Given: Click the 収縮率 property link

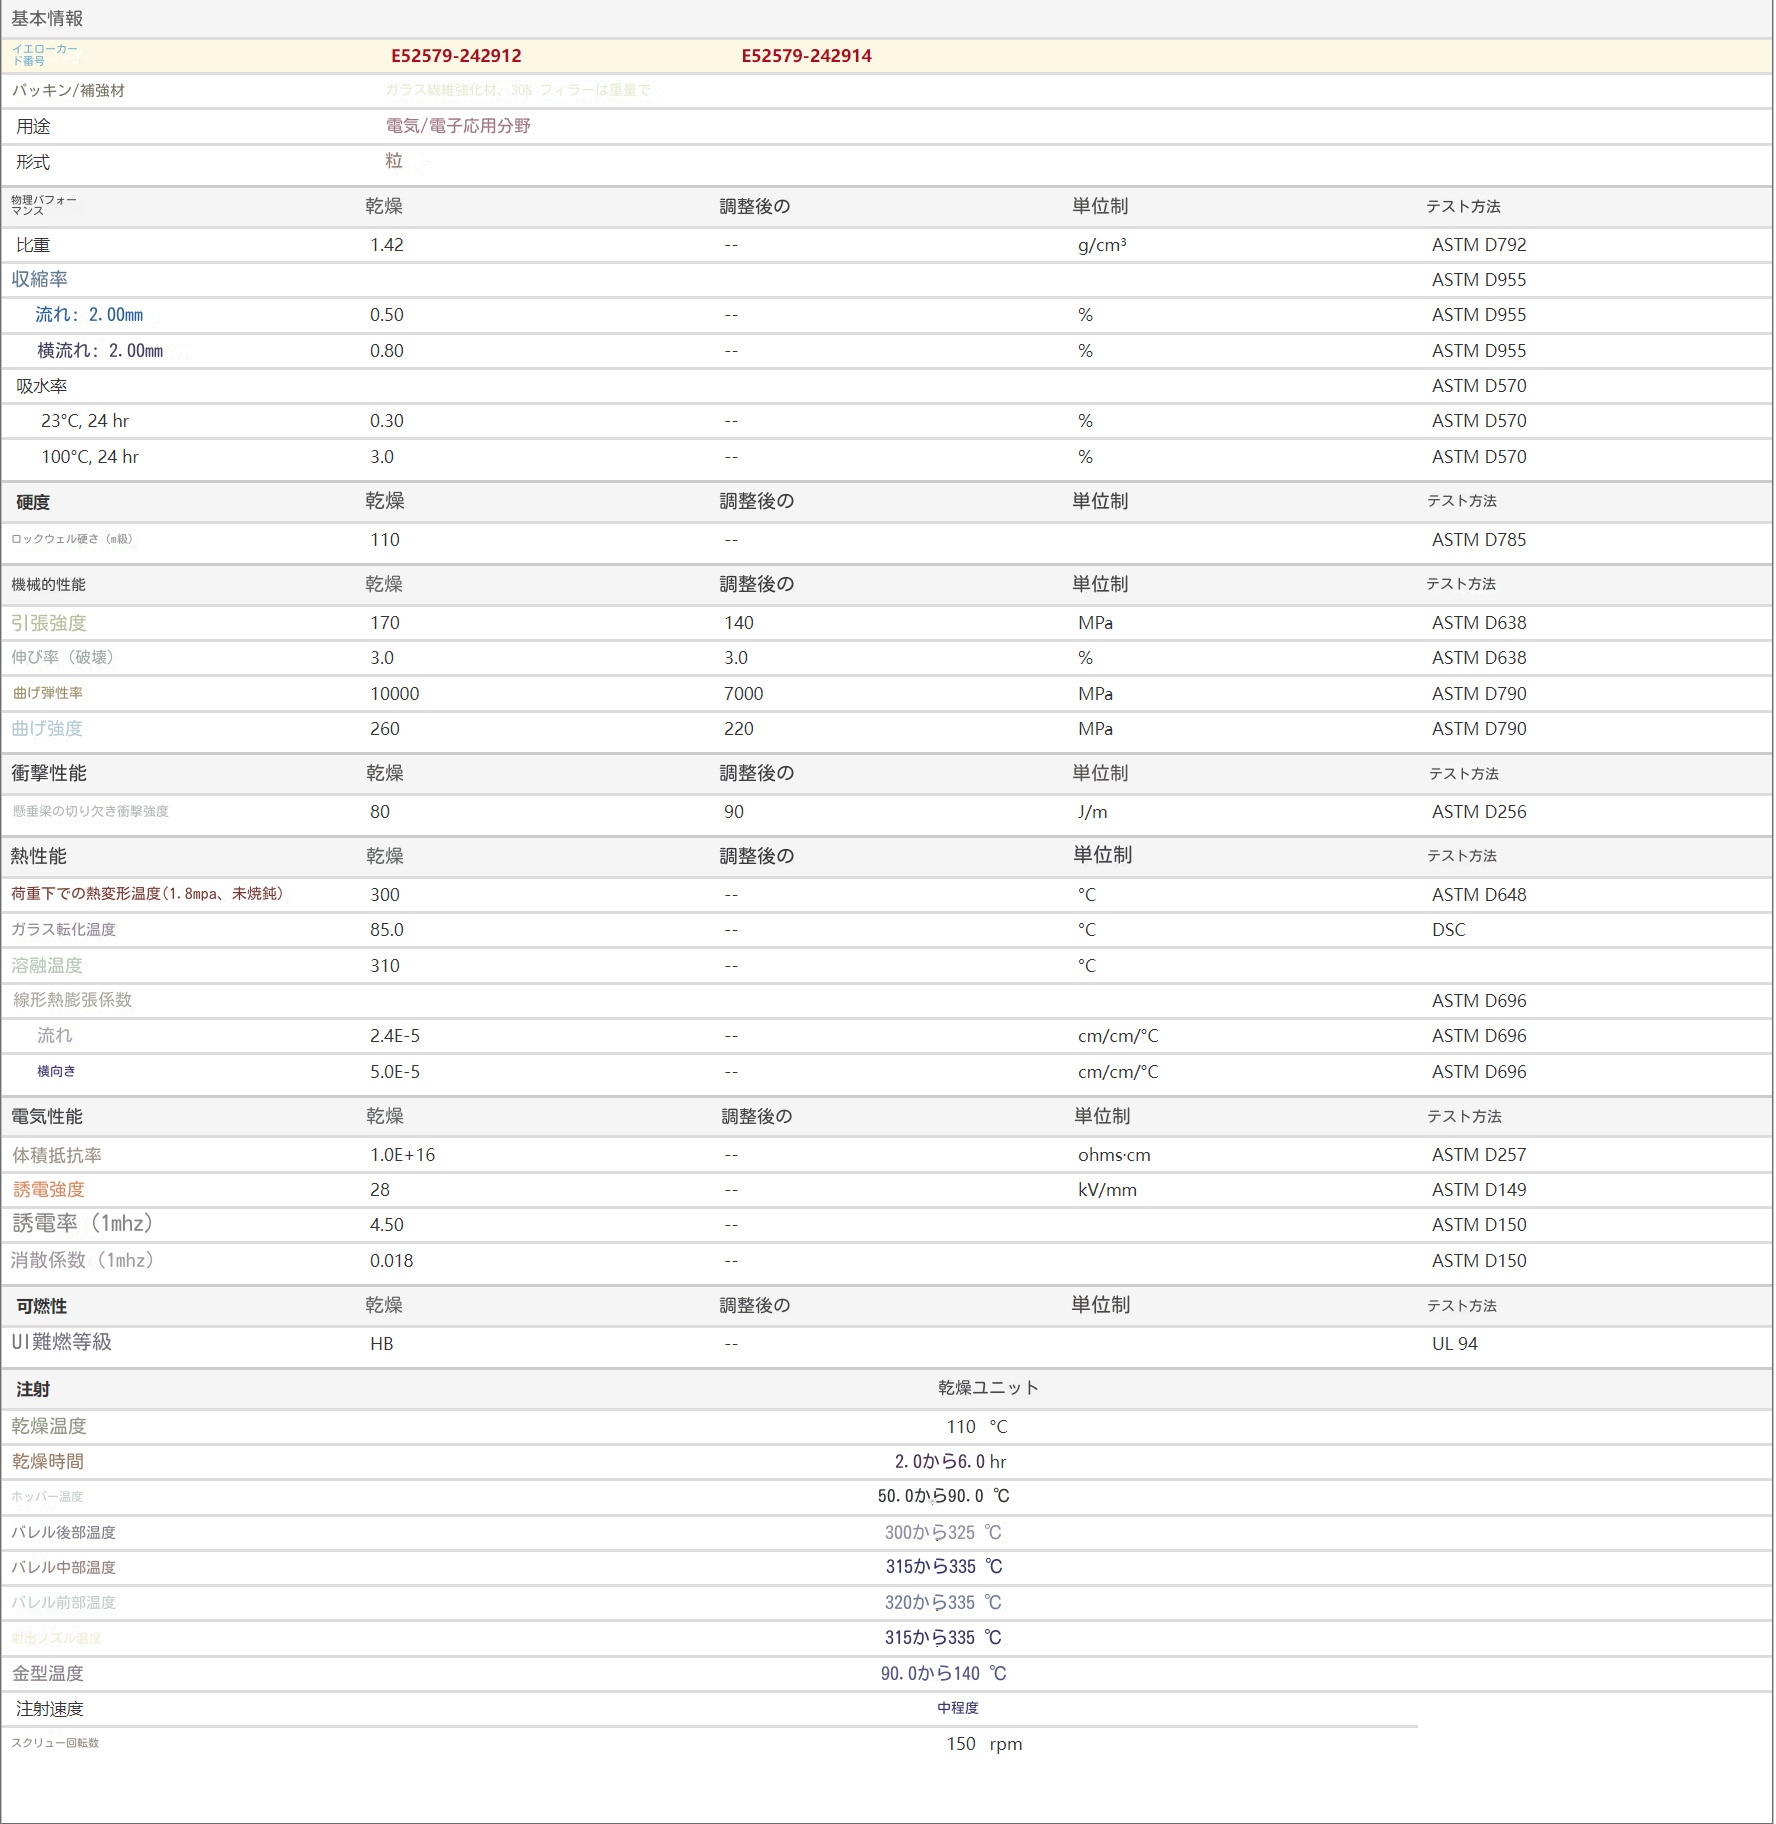Looking at the screenshot, I should point(40,280).
